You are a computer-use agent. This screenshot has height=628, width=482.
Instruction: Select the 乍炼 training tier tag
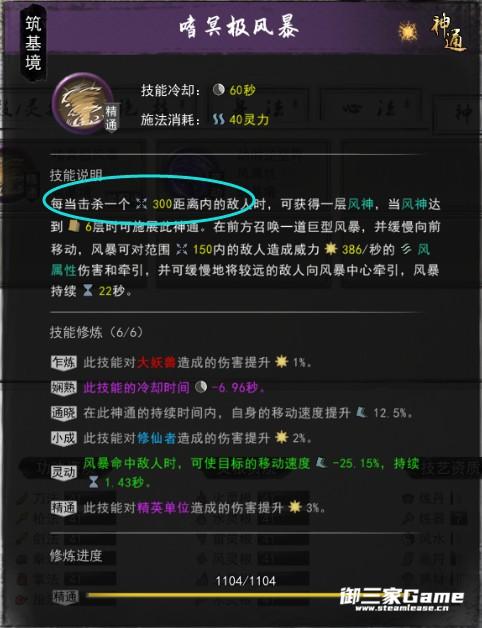63,362
